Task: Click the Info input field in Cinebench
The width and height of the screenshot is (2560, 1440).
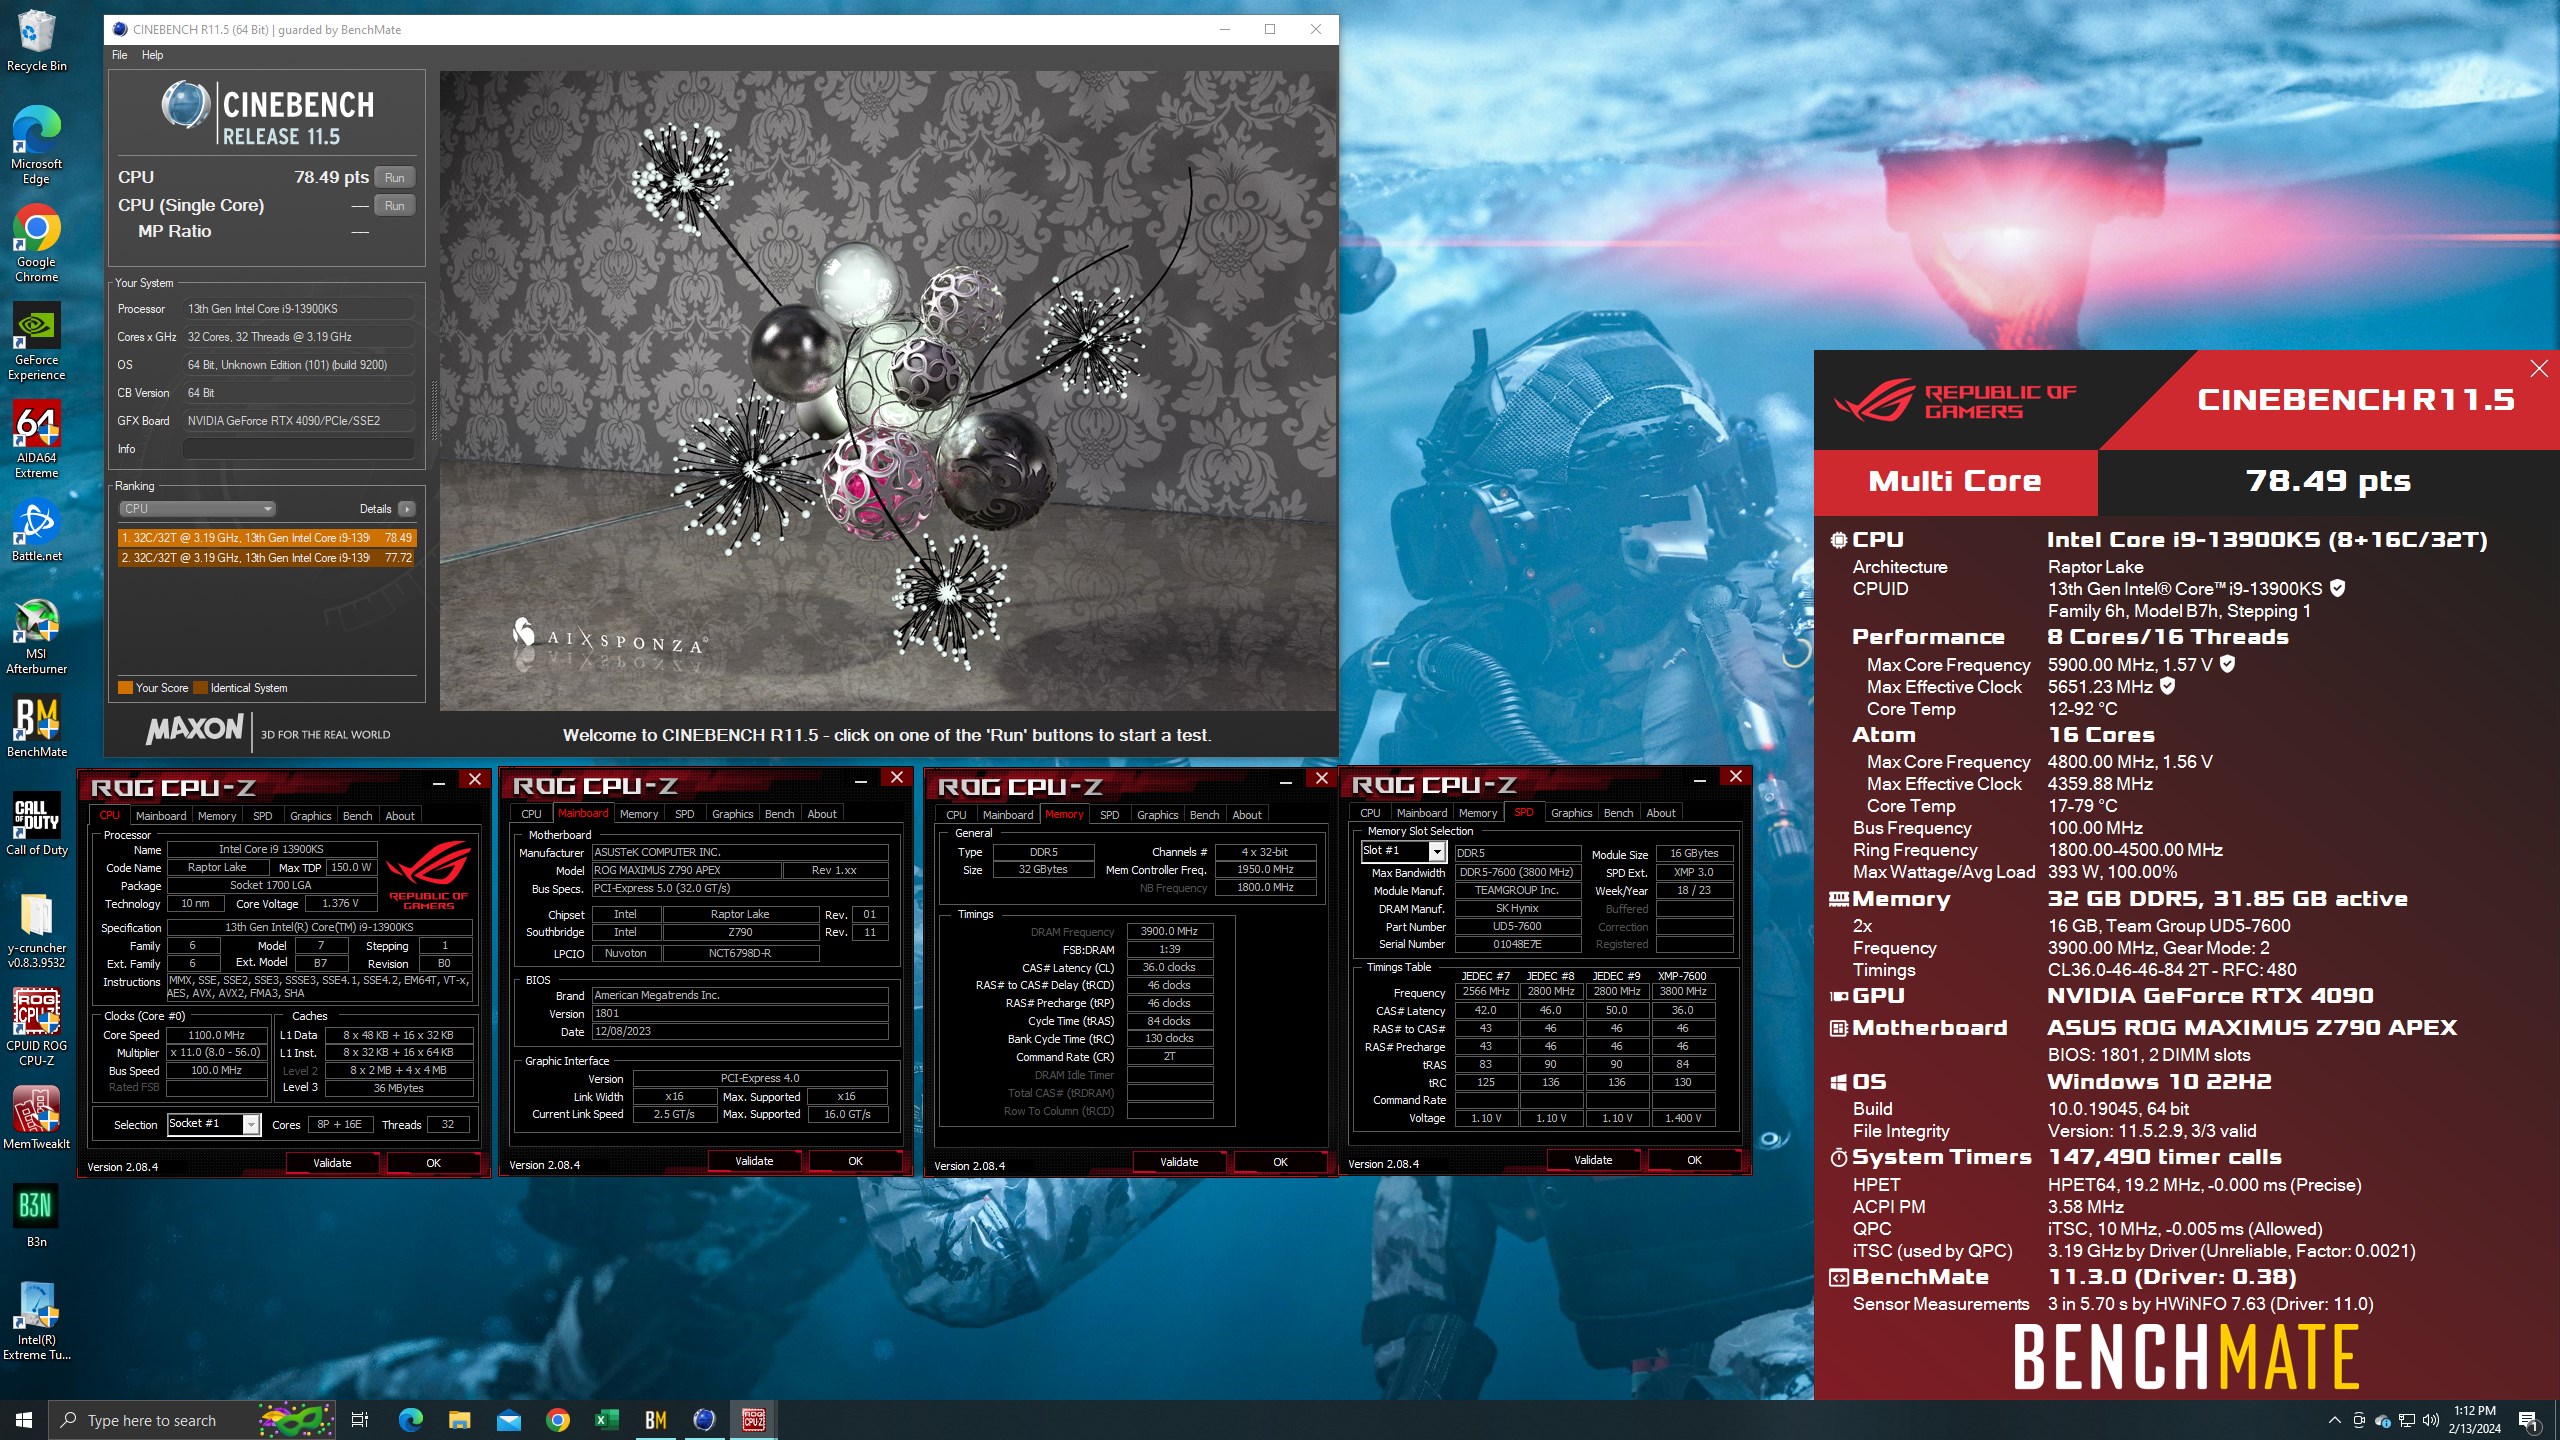Action: point(299,449)
